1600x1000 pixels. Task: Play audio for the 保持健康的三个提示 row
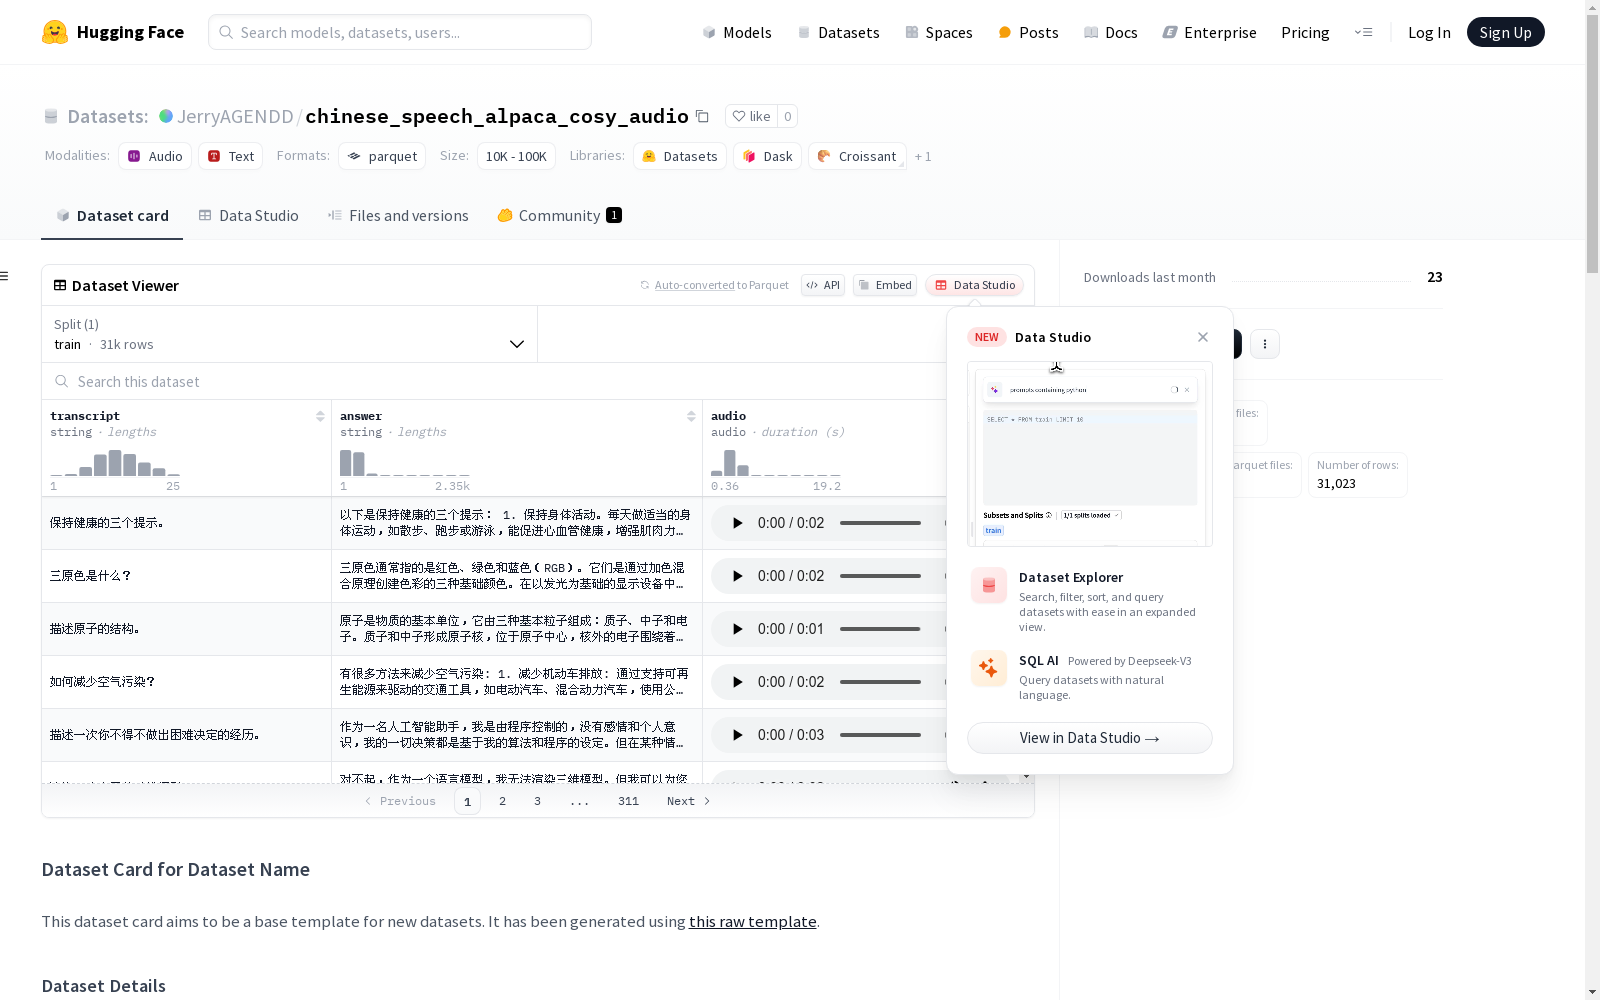click(x=737, y=523)
